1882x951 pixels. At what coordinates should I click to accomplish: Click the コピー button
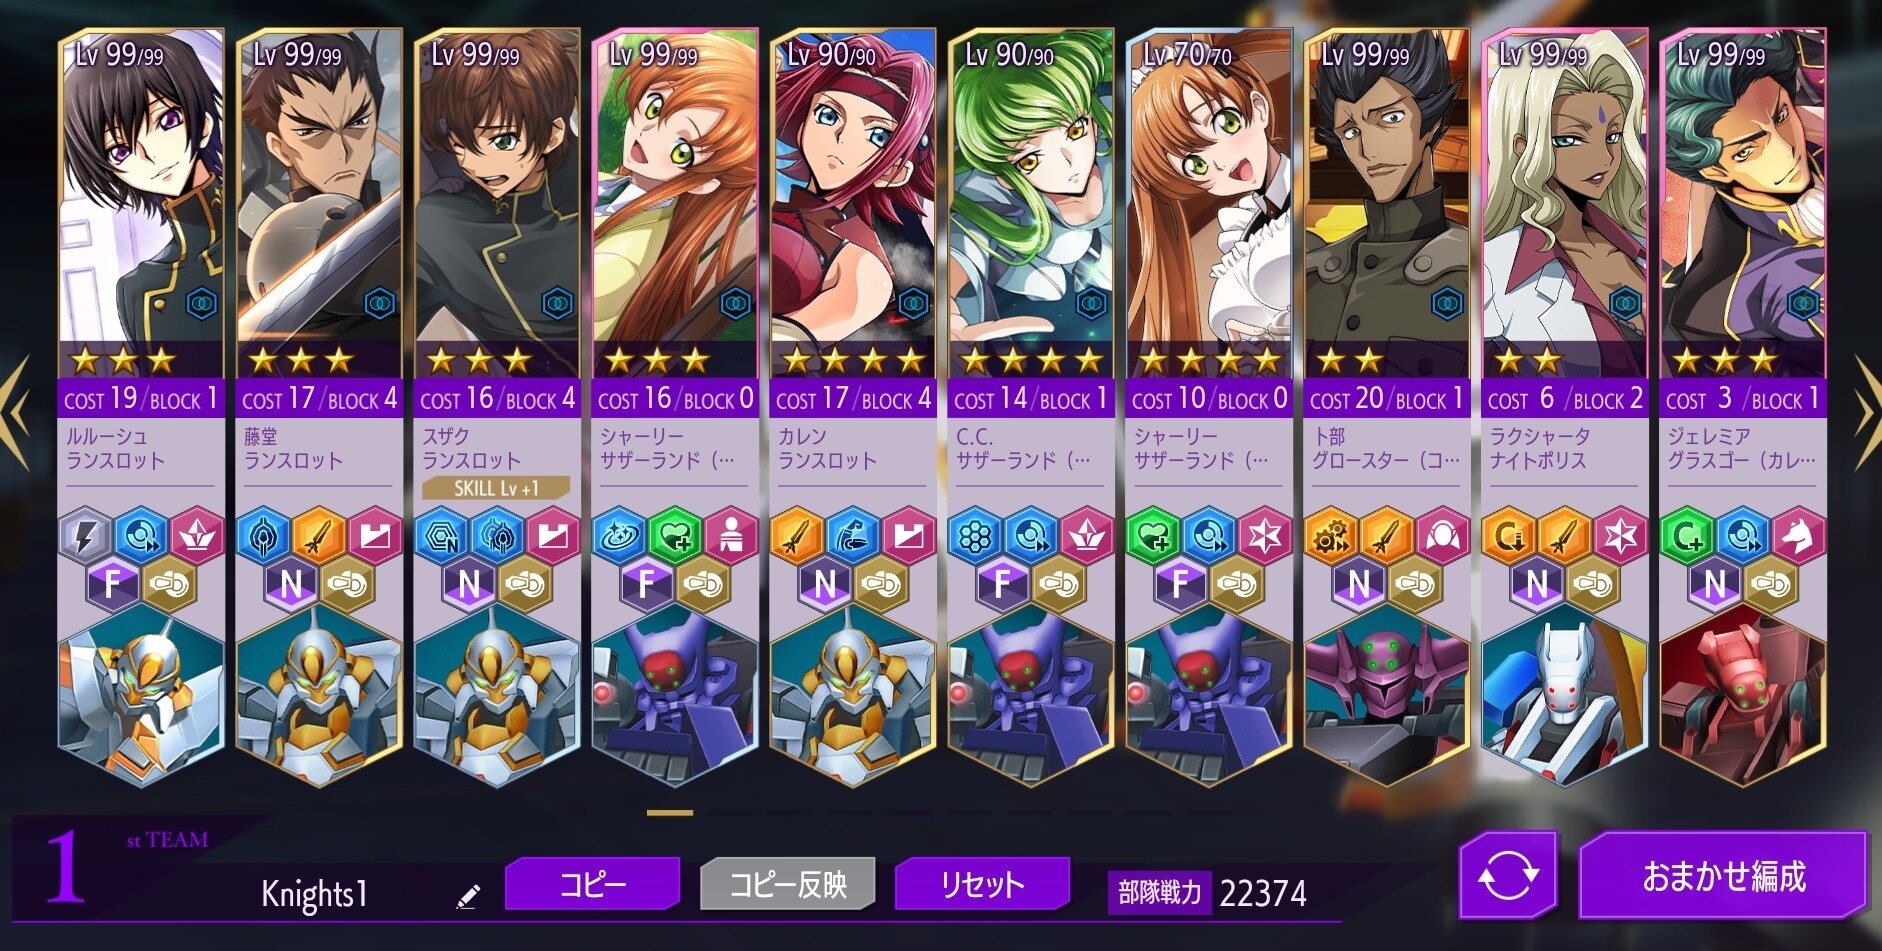pos(593,884)
